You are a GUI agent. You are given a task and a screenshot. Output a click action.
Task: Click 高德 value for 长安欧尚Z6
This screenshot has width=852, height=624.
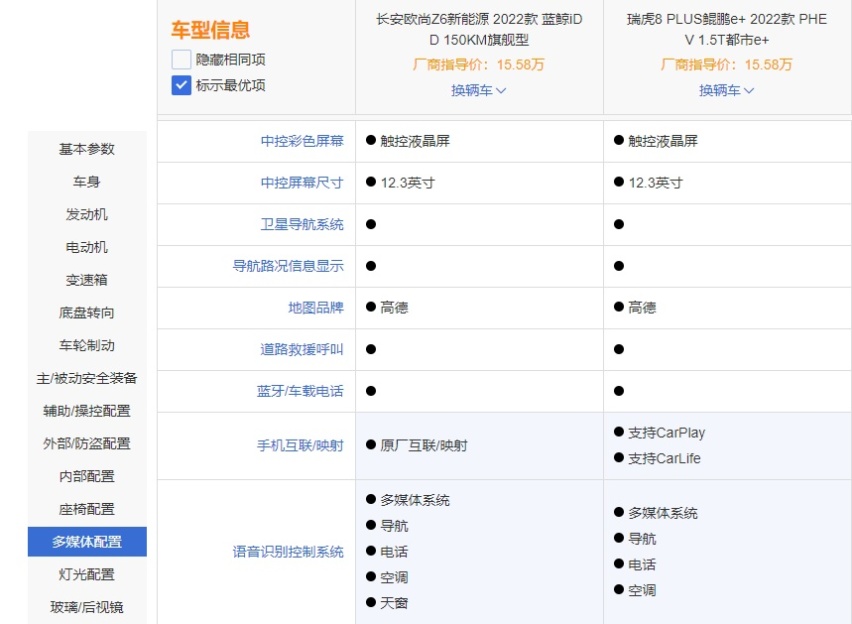point(394,308)
